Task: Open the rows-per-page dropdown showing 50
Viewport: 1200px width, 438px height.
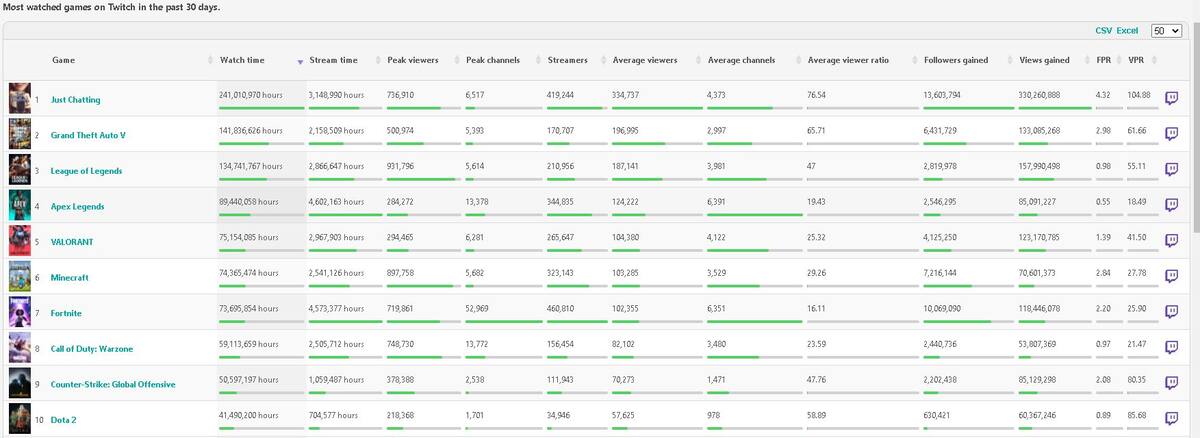Action: click(1166, 30)
